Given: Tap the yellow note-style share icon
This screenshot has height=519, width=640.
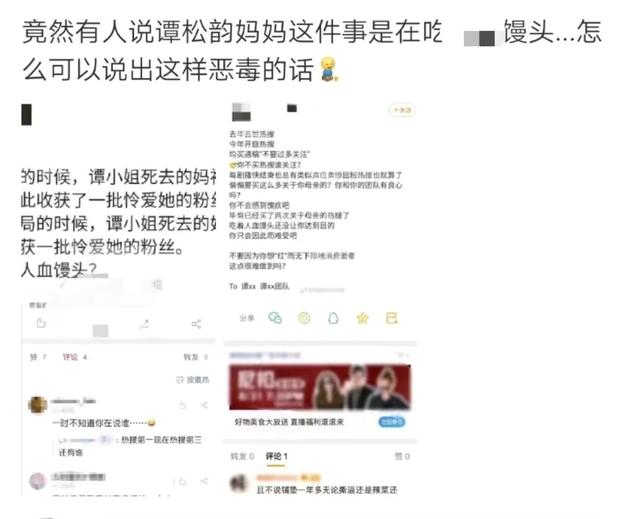Looking at the screenshot, I should 392,318.
